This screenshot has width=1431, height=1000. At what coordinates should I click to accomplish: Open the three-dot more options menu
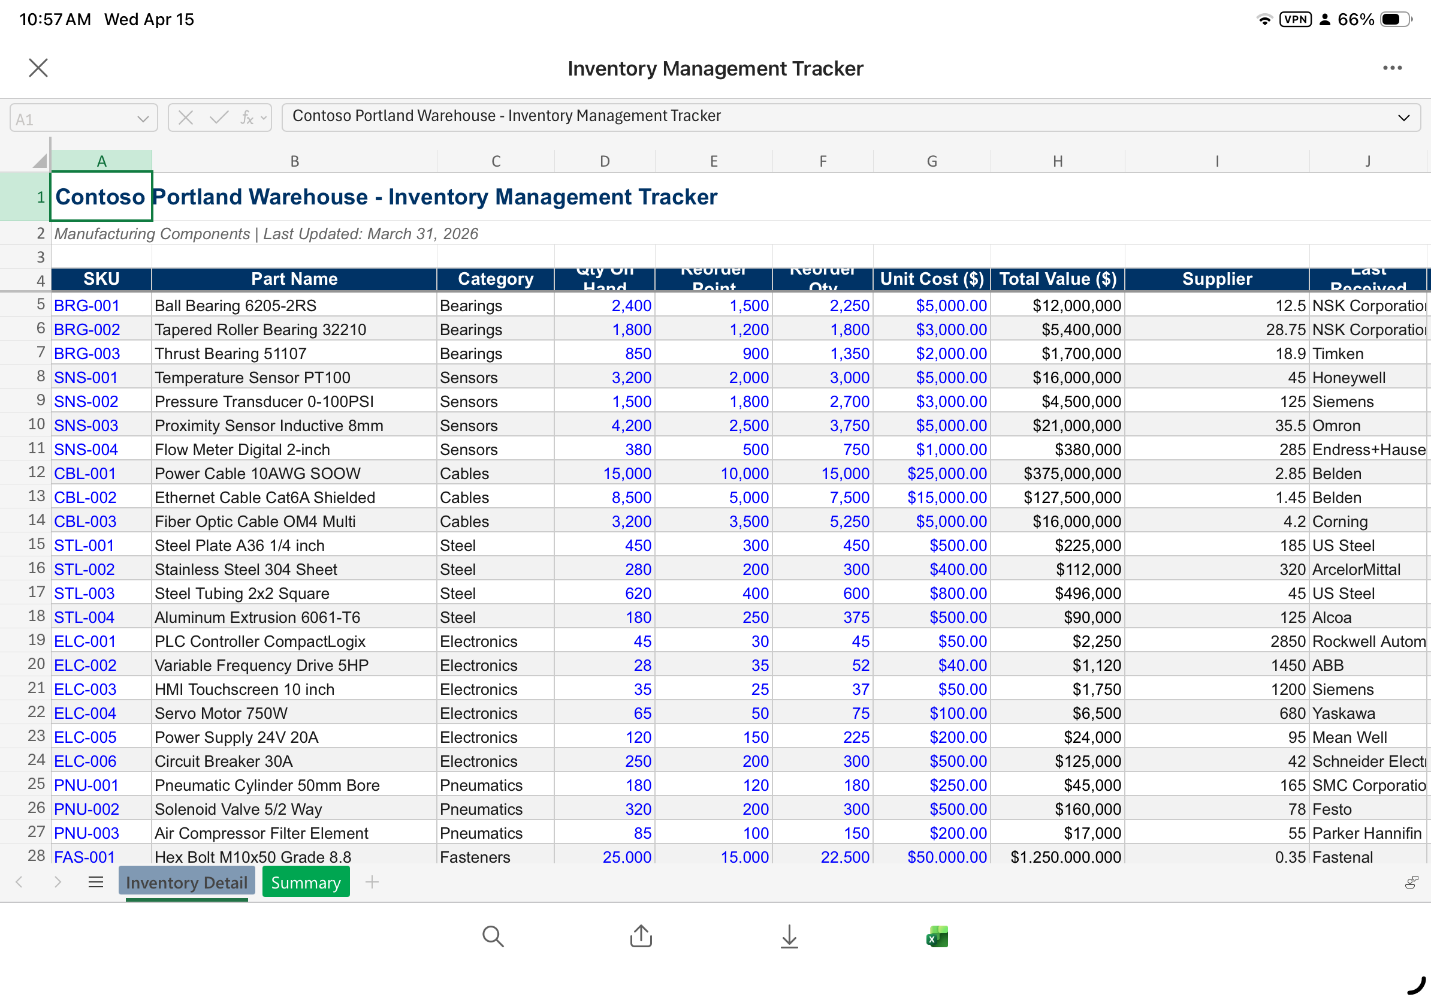1392,68
